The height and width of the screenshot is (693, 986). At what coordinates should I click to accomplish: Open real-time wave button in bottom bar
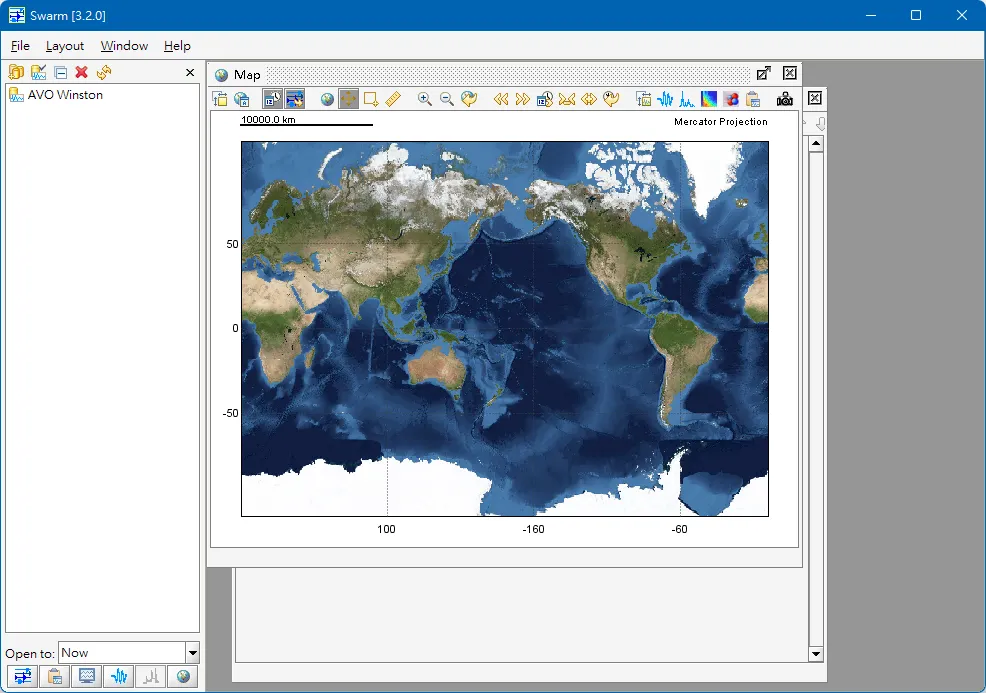point(119,677)
